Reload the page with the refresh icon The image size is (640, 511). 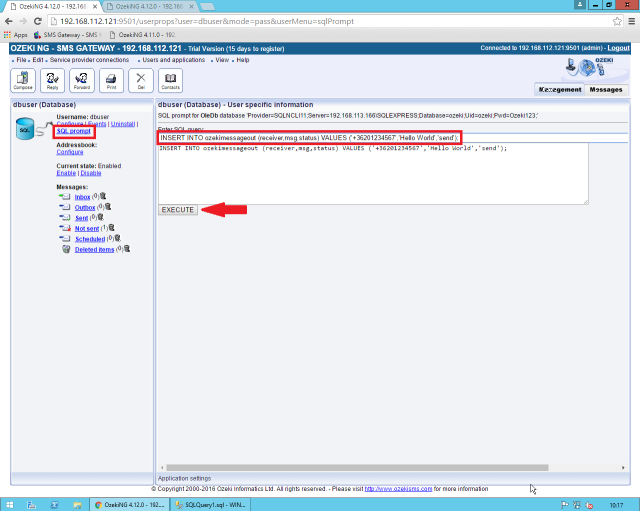click(38, 21)
